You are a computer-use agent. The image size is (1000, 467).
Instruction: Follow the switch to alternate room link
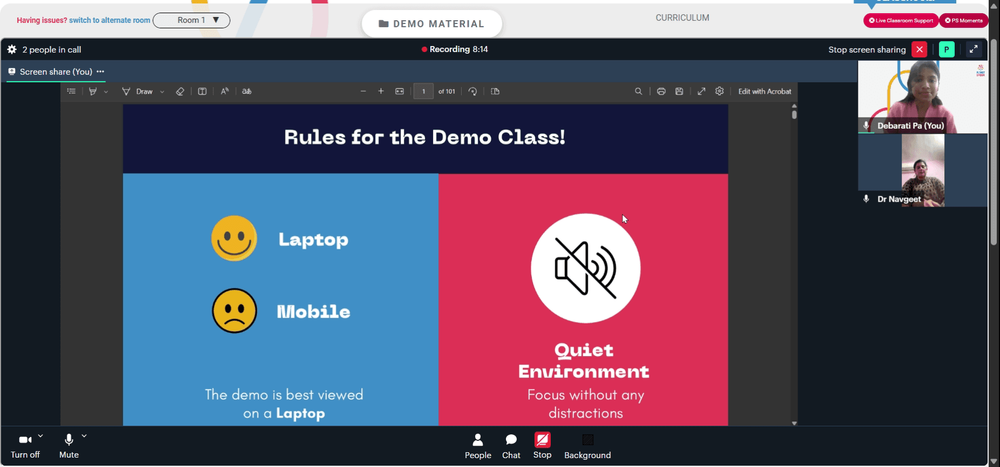coord(110,20)
